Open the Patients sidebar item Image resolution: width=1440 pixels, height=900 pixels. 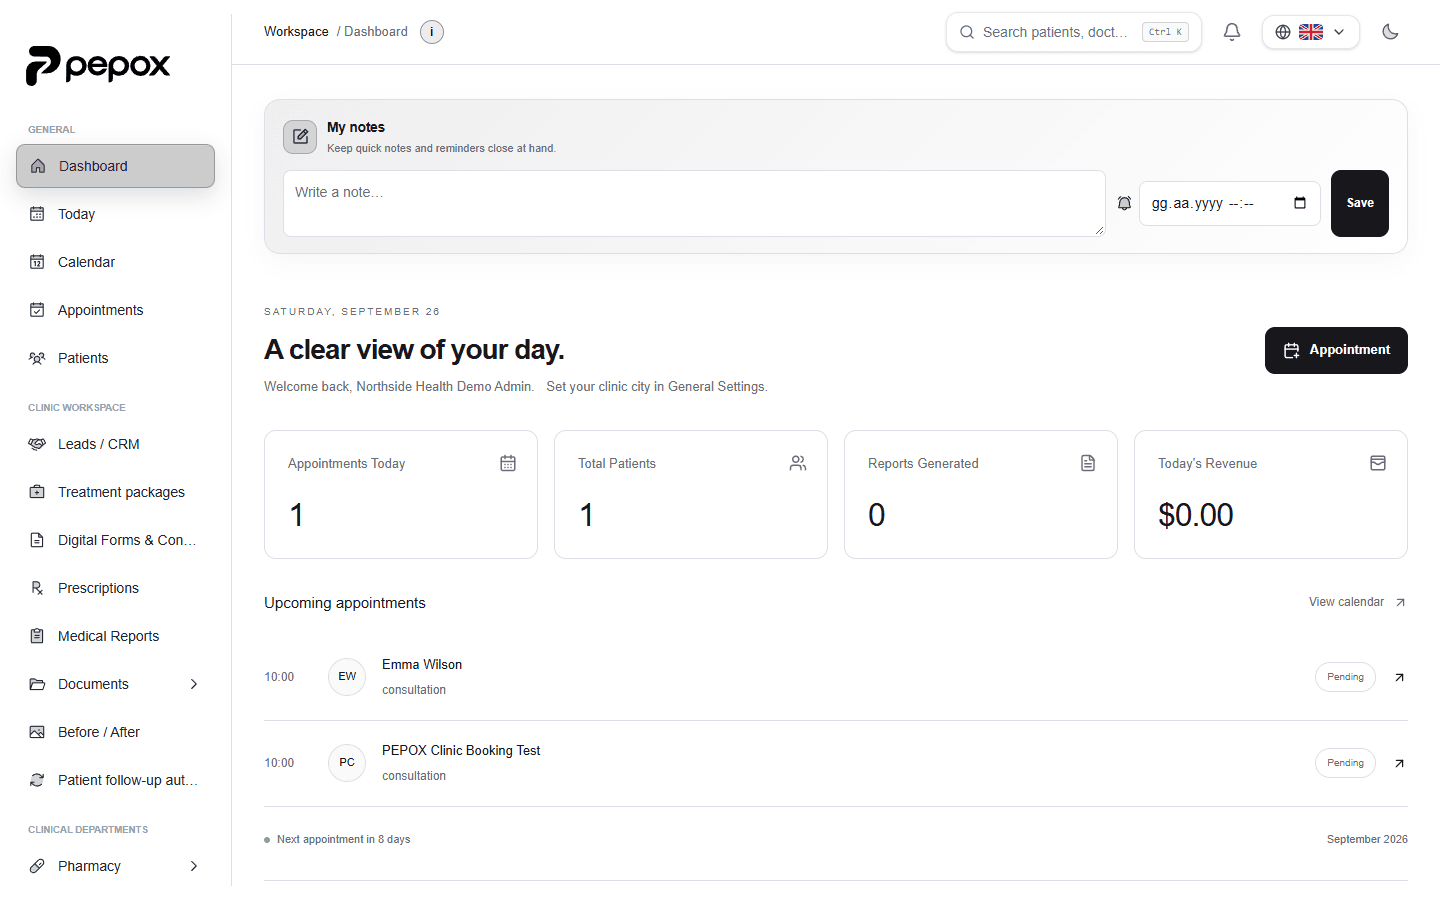tap(116, 358)
